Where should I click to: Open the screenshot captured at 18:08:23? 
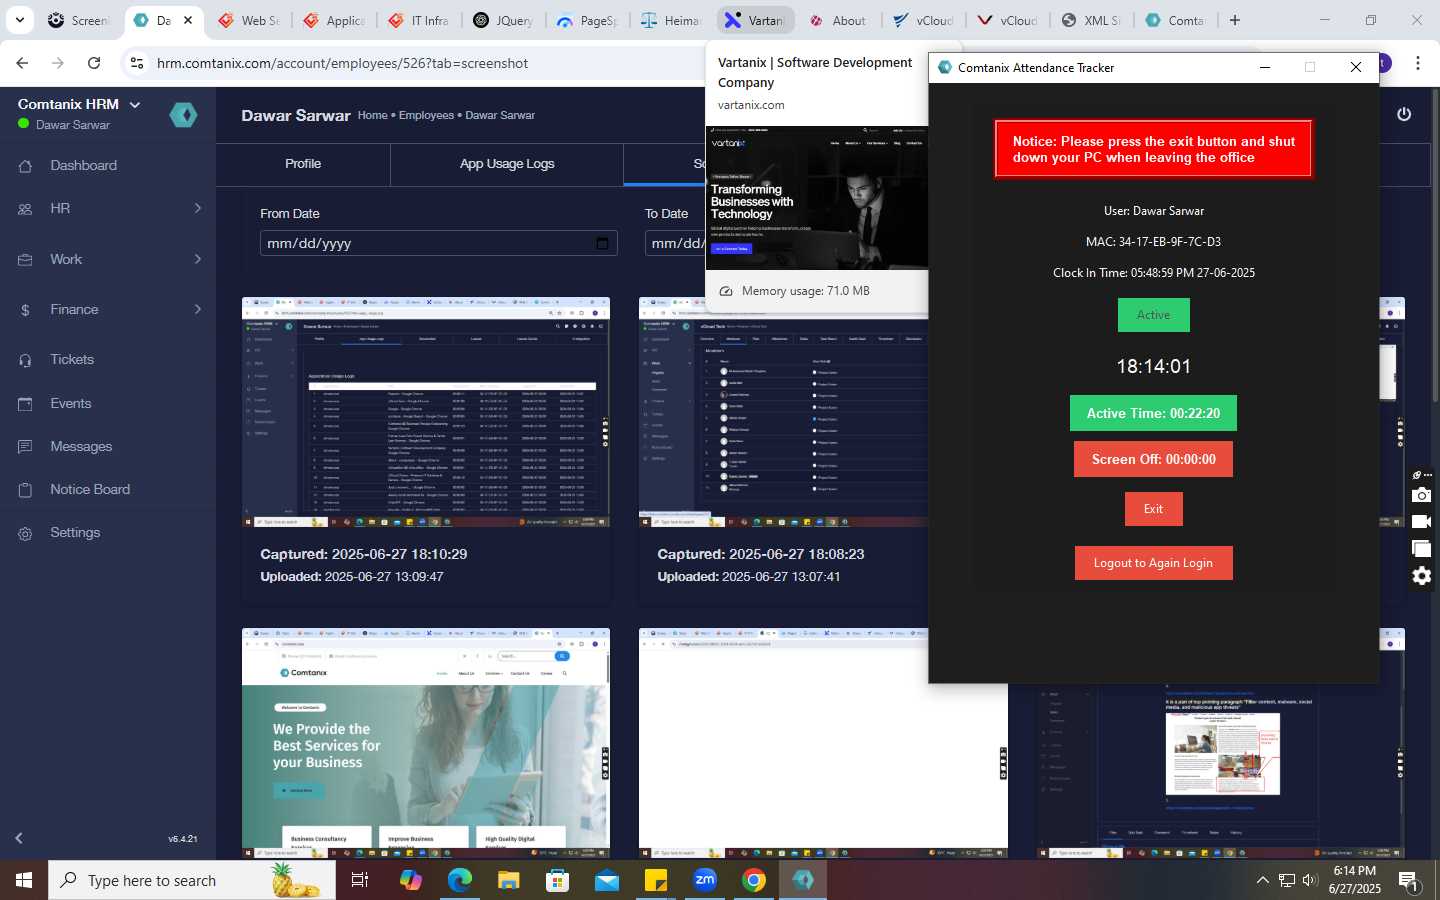point(783,412)
